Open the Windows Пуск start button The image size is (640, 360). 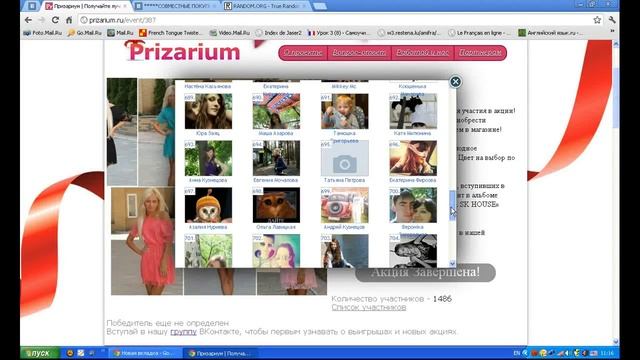(x=40, y=353)
